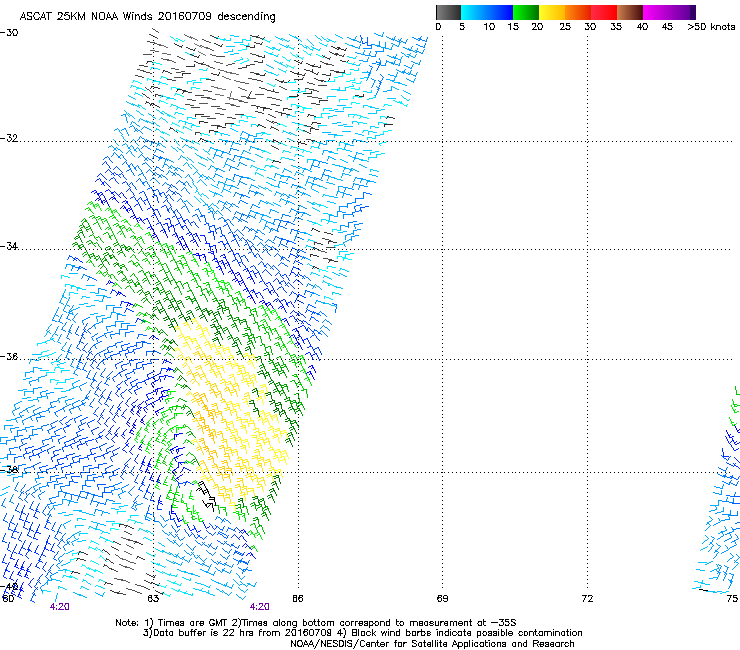Viewport: 740px width, 650px height.
Task: Select the yellow 20-25 knots legend swatch
Action: [x=552, y=12]
